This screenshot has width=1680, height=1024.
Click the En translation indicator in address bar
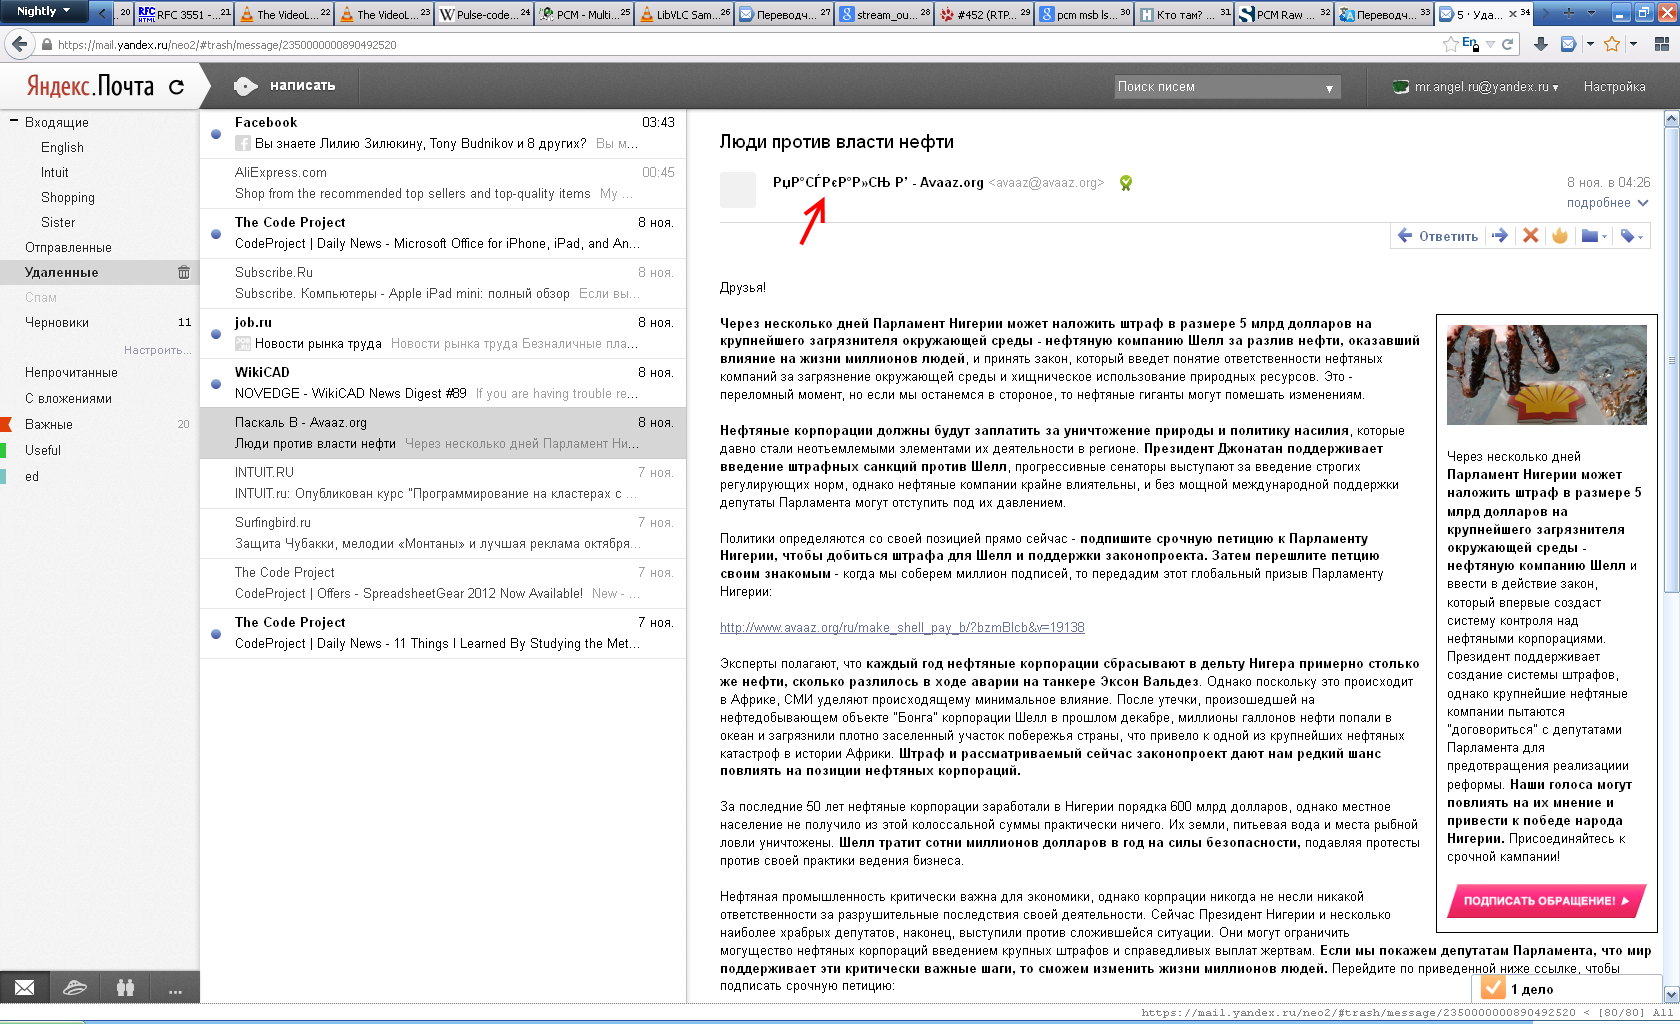pyautogui.click(x=1470, y=44)
